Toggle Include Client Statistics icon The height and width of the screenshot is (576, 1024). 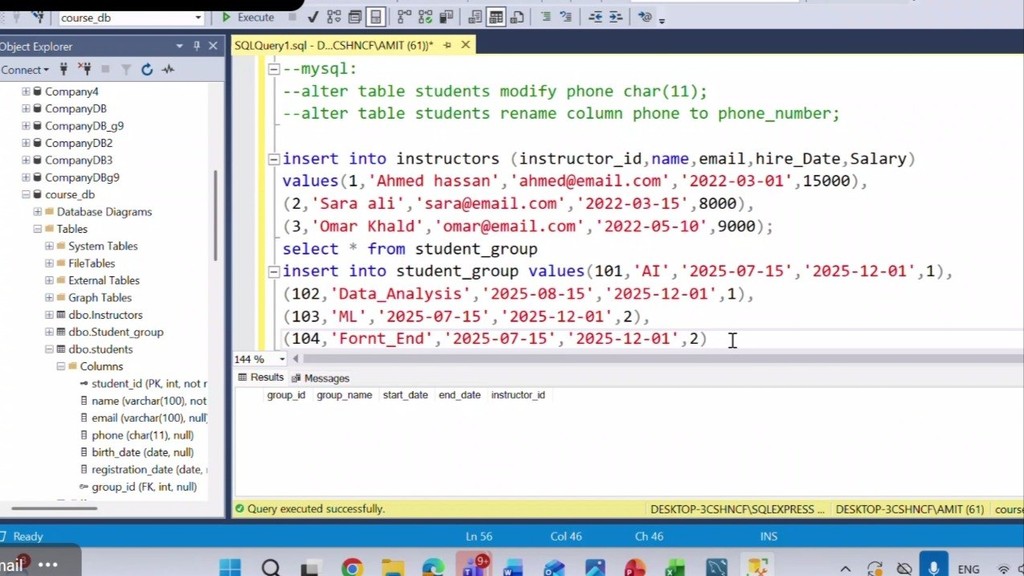(x=447, y=18)
